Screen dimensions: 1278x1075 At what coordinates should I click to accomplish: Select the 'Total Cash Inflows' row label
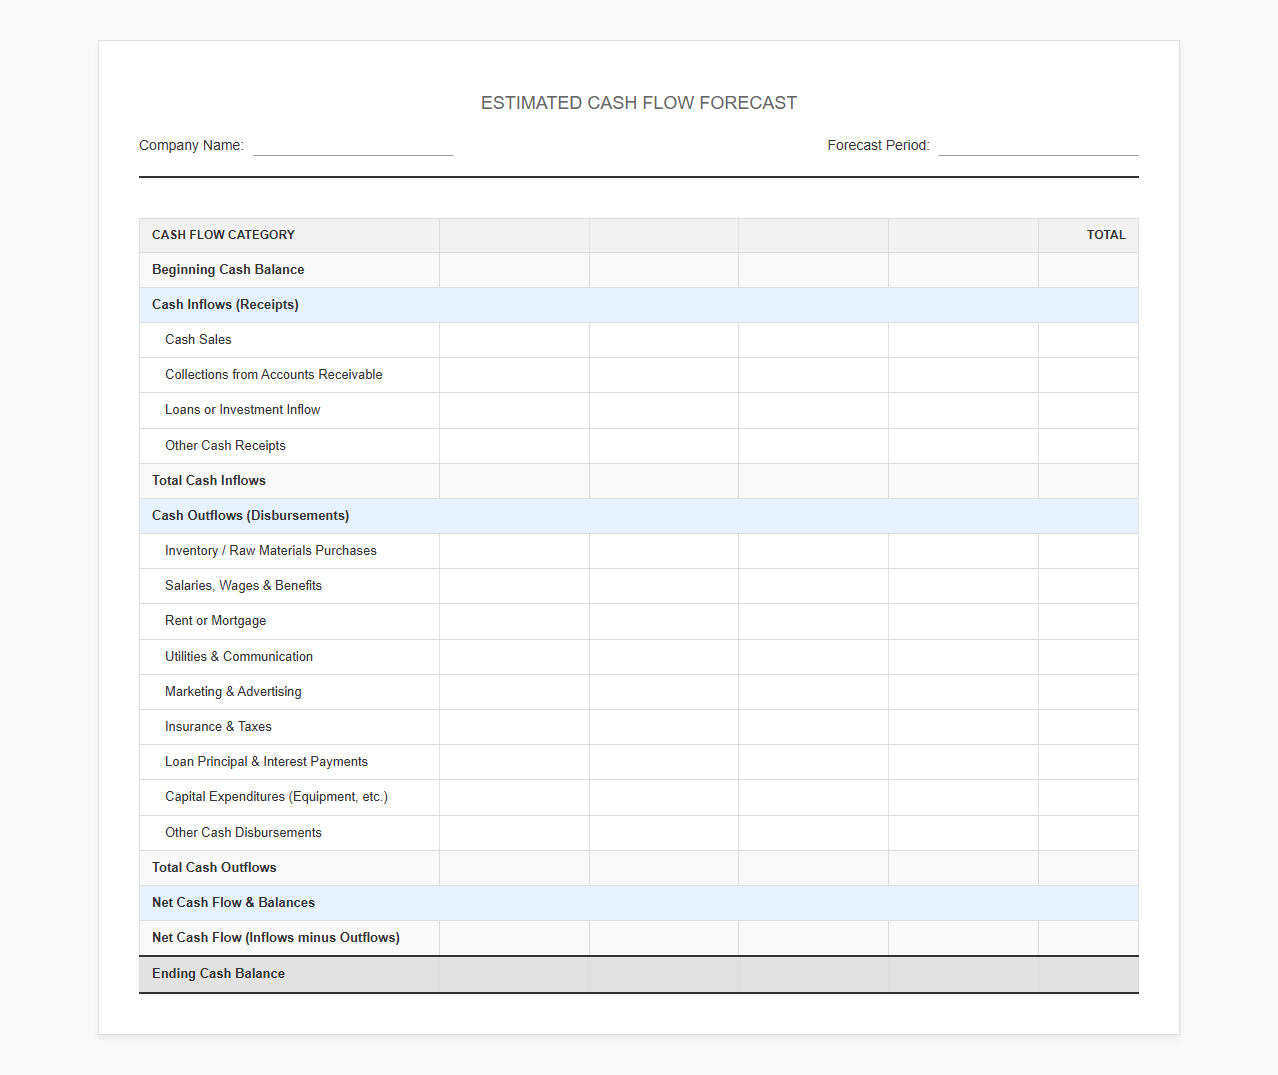point(209,481)
